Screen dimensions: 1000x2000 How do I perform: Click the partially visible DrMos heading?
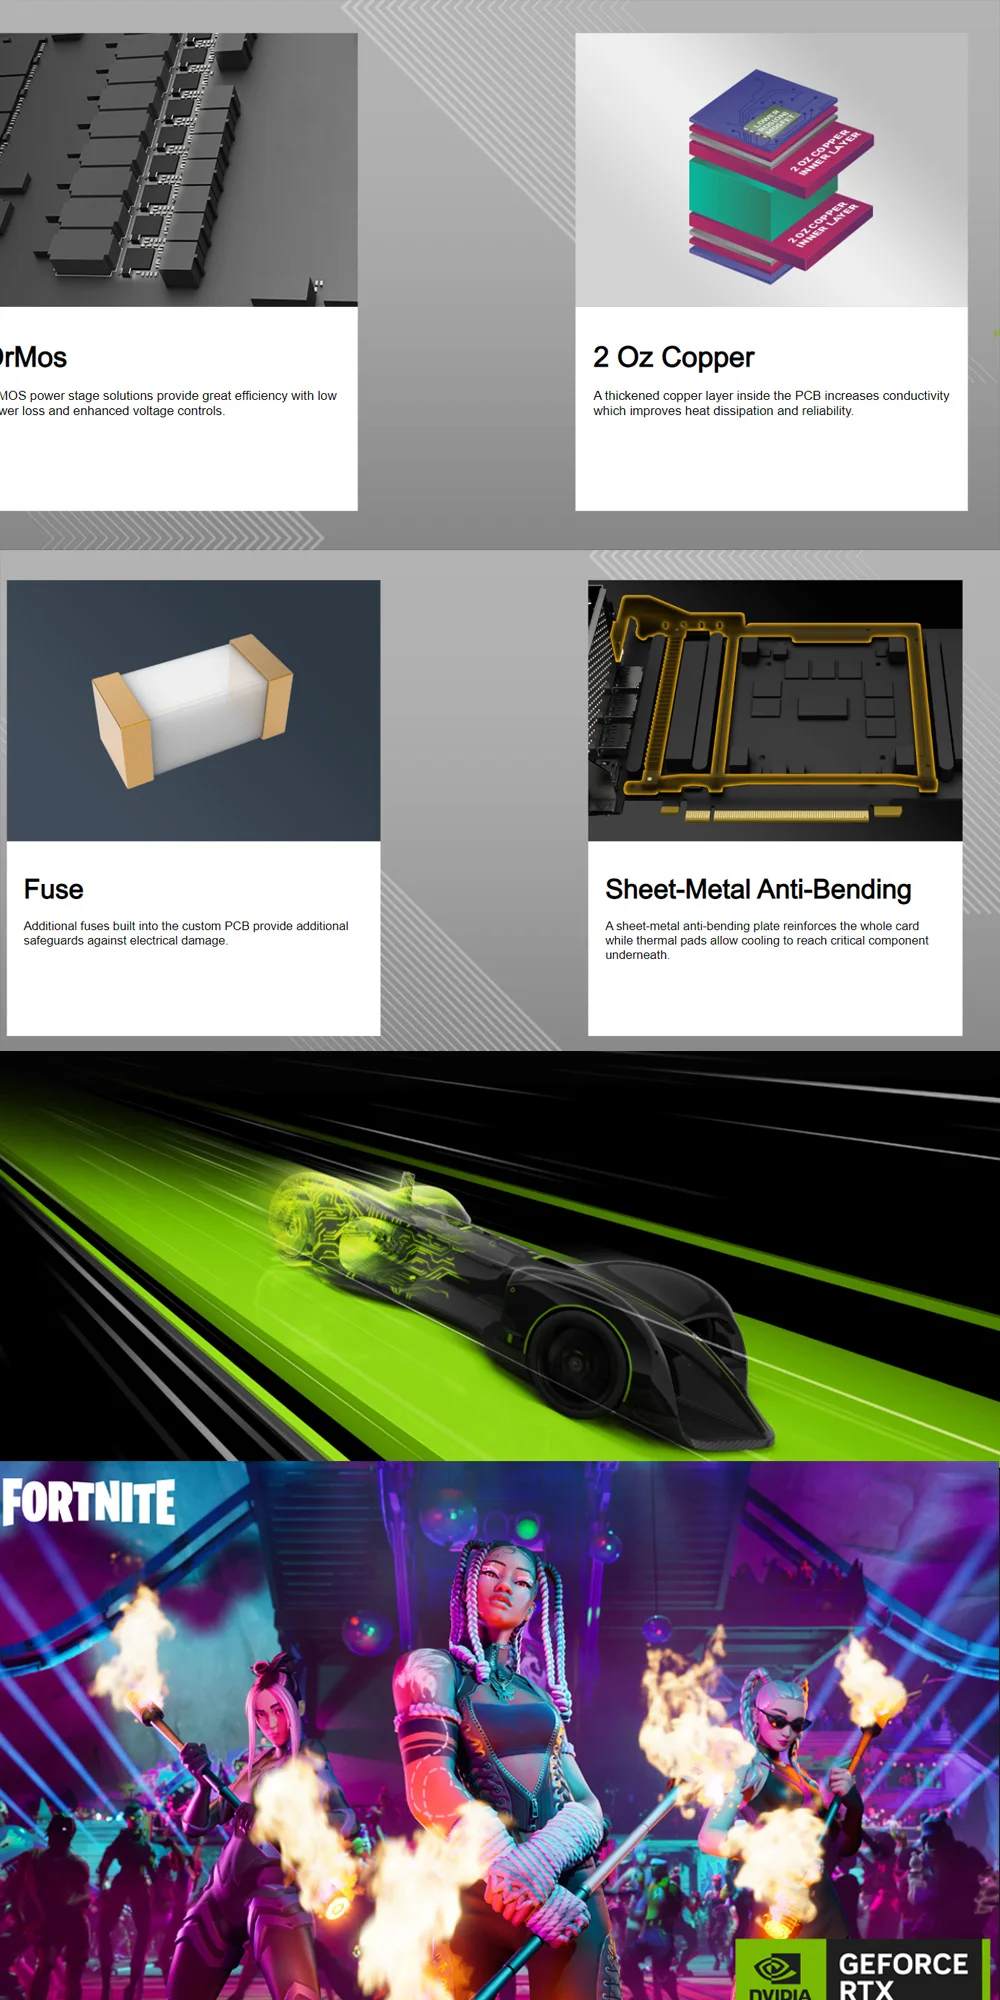[x=33, y=357]
